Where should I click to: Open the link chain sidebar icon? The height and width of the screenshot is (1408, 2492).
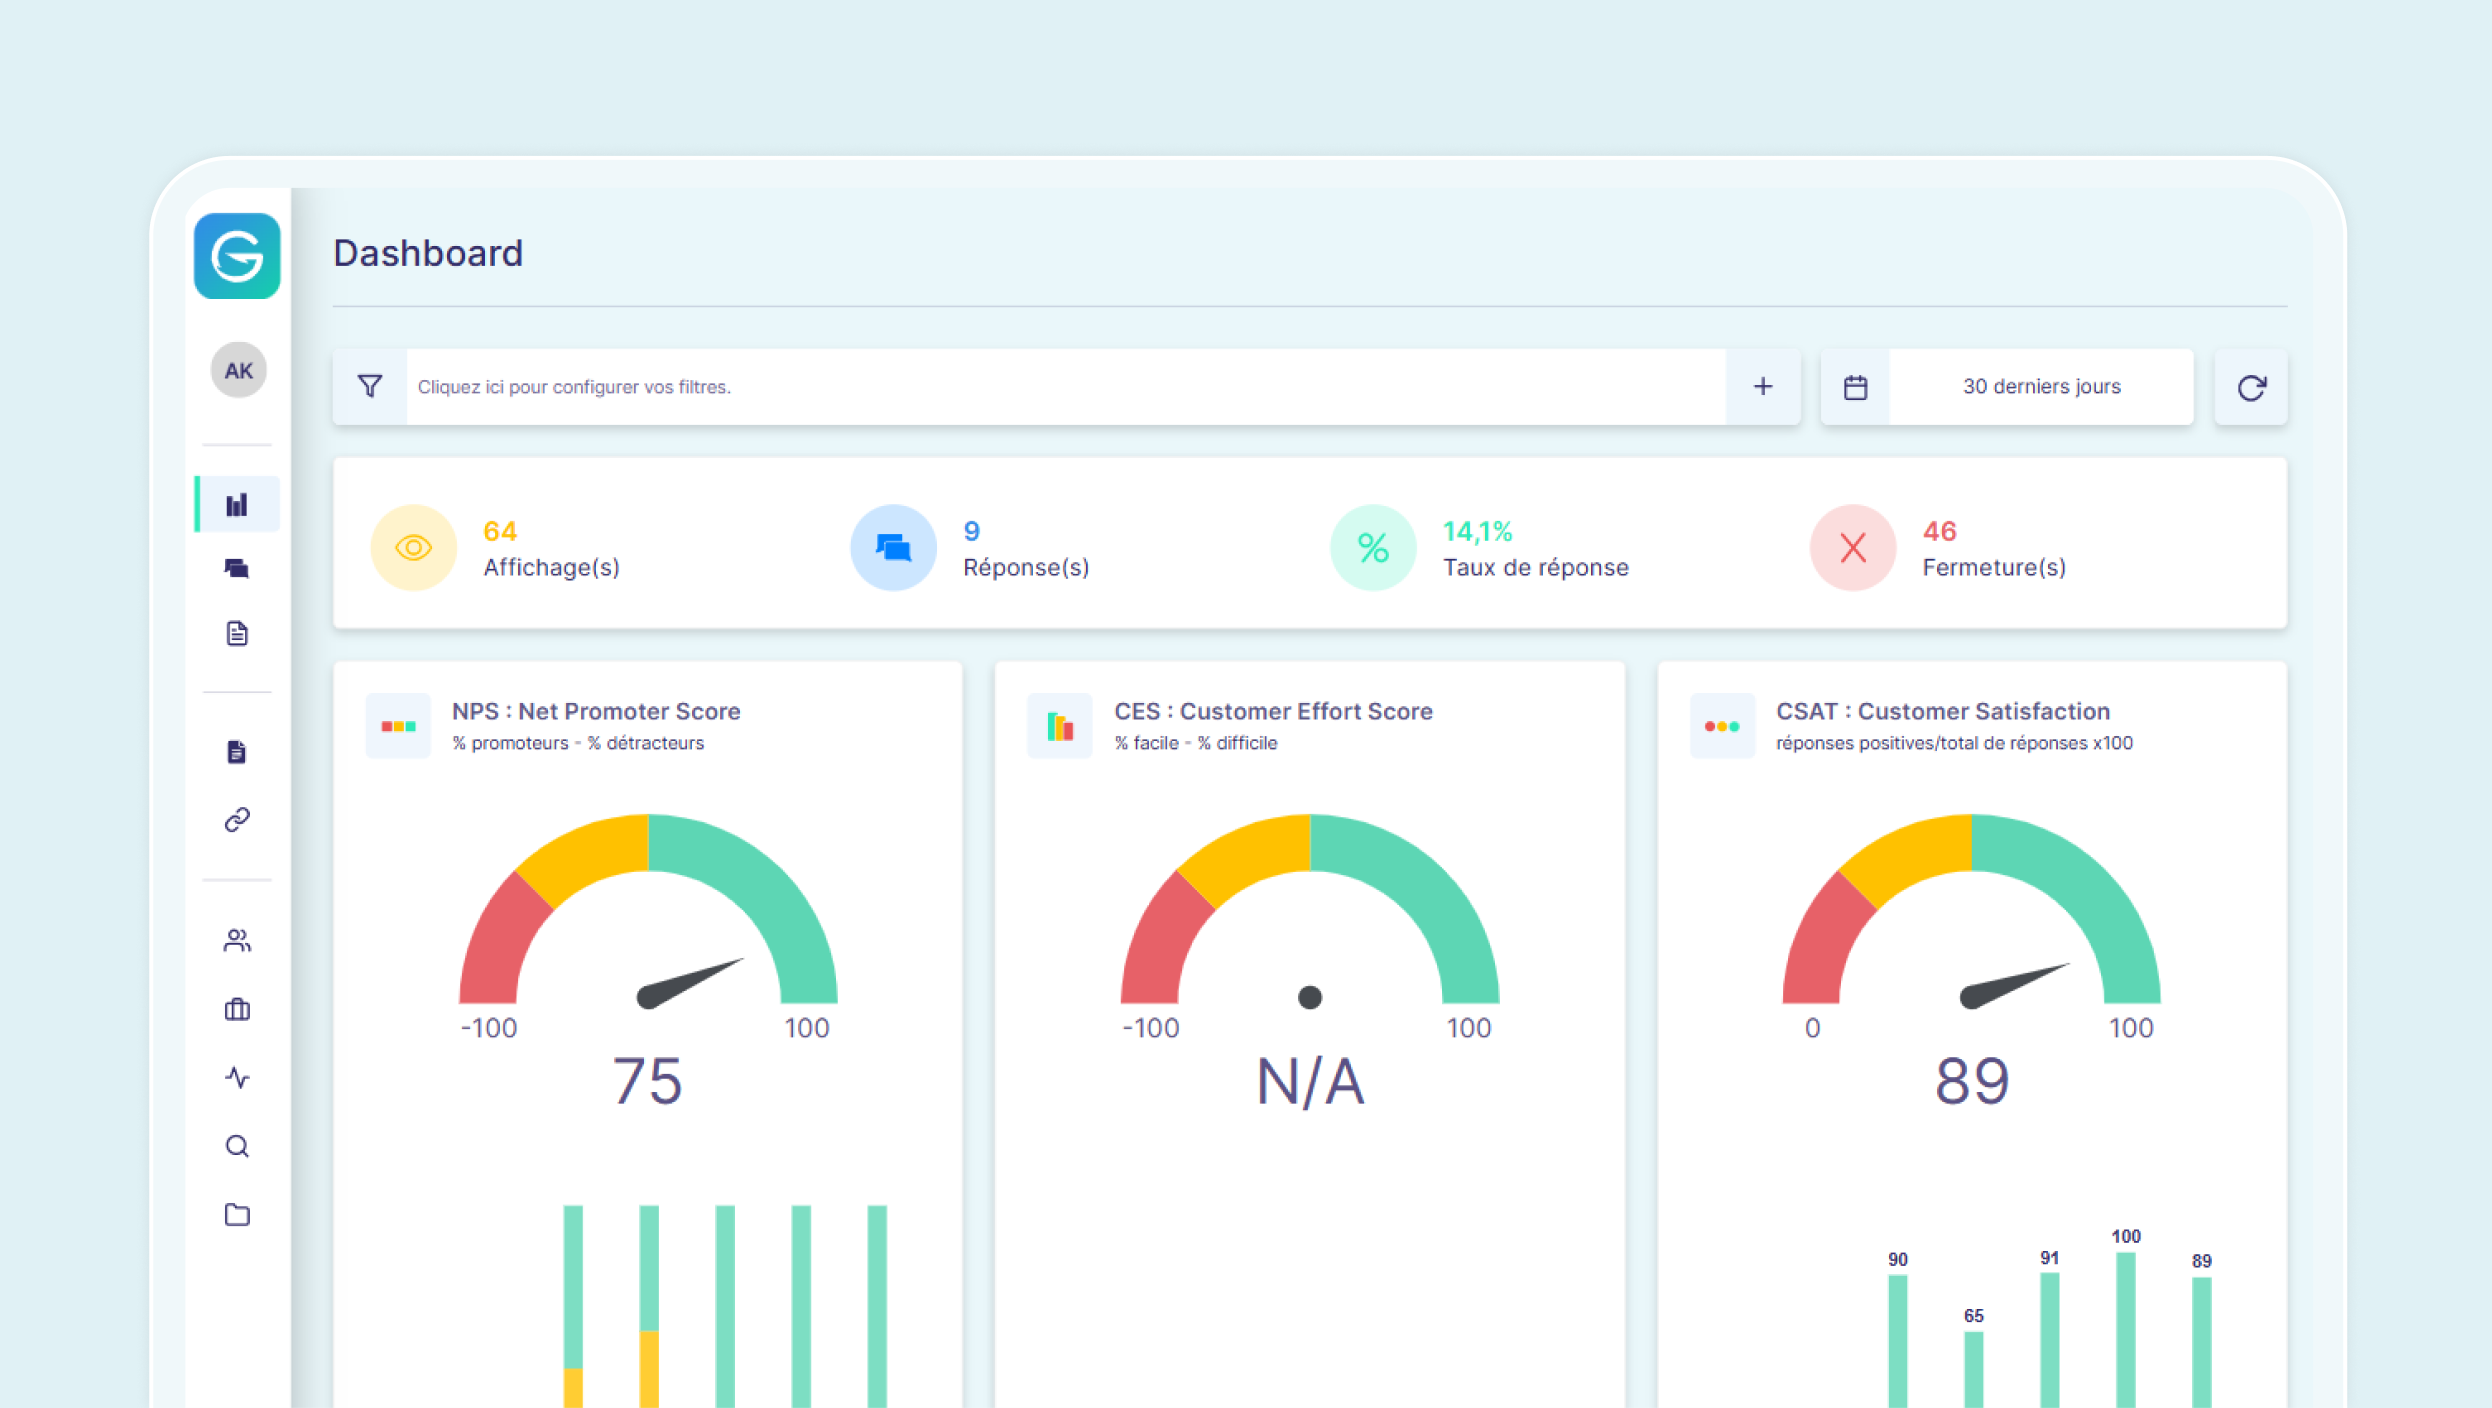point(237,820)
